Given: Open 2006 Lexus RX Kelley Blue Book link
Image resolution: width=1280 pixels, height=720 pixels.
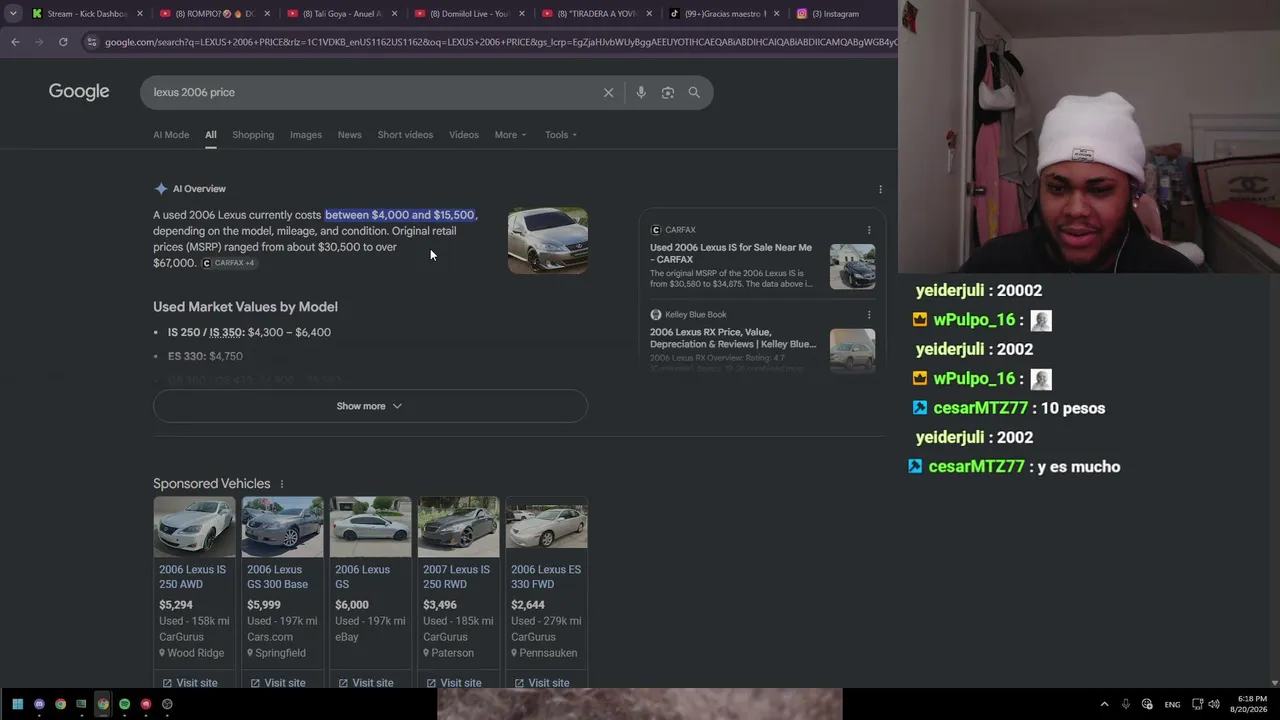Looking at the screenshot, I should 733,338.
